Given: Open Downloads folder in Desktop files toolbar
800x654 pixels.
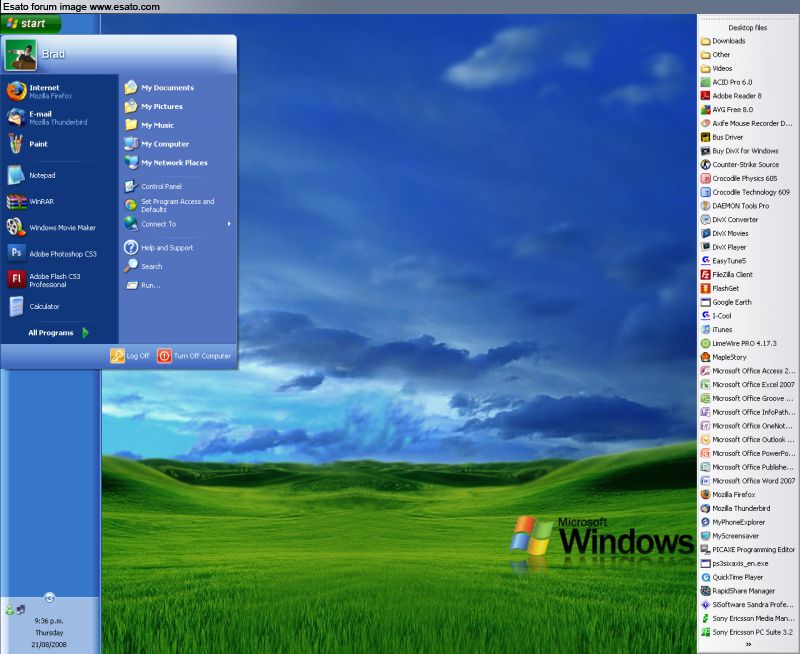Looking at the screenshot, I should tap(723, 41).
